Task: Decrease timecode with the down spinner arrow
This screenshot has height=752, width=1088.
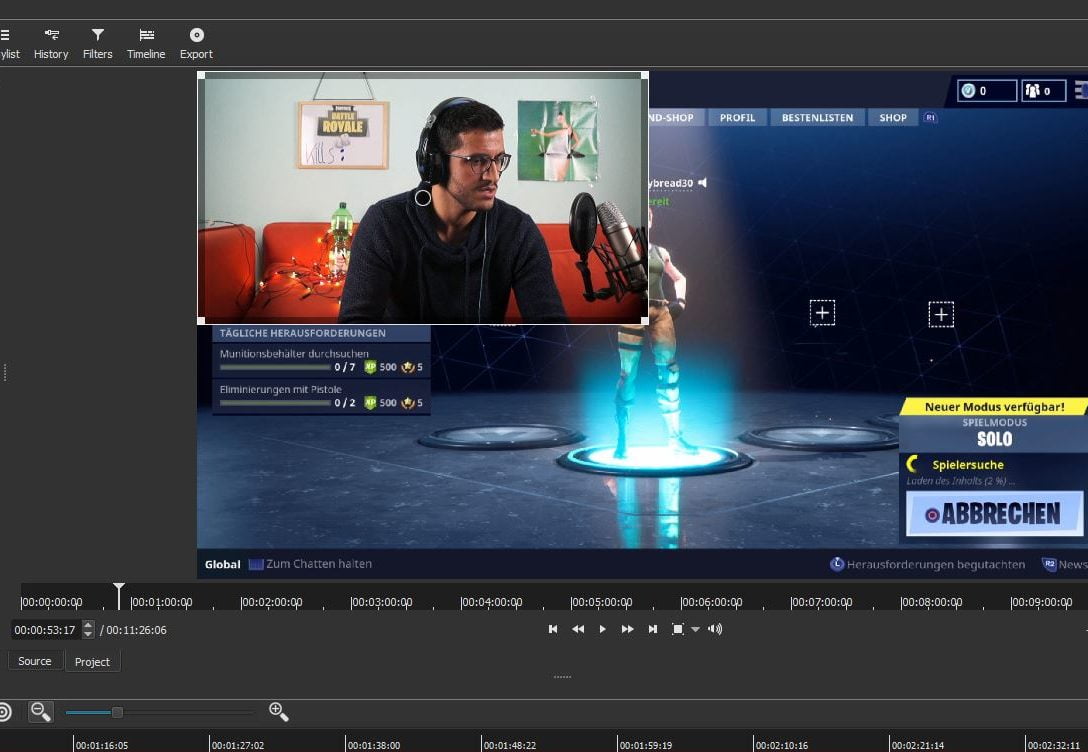Action: pos(88,635)
